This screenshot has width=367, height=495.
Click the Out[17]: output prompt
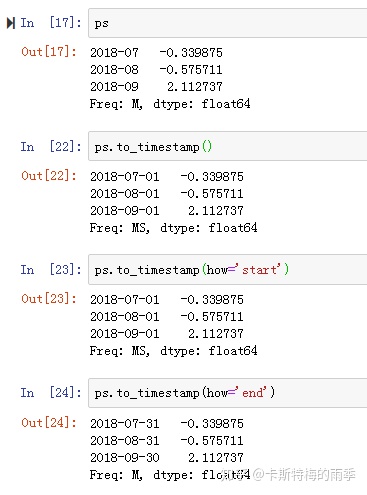pyautogui.click(x=49, y=52)
